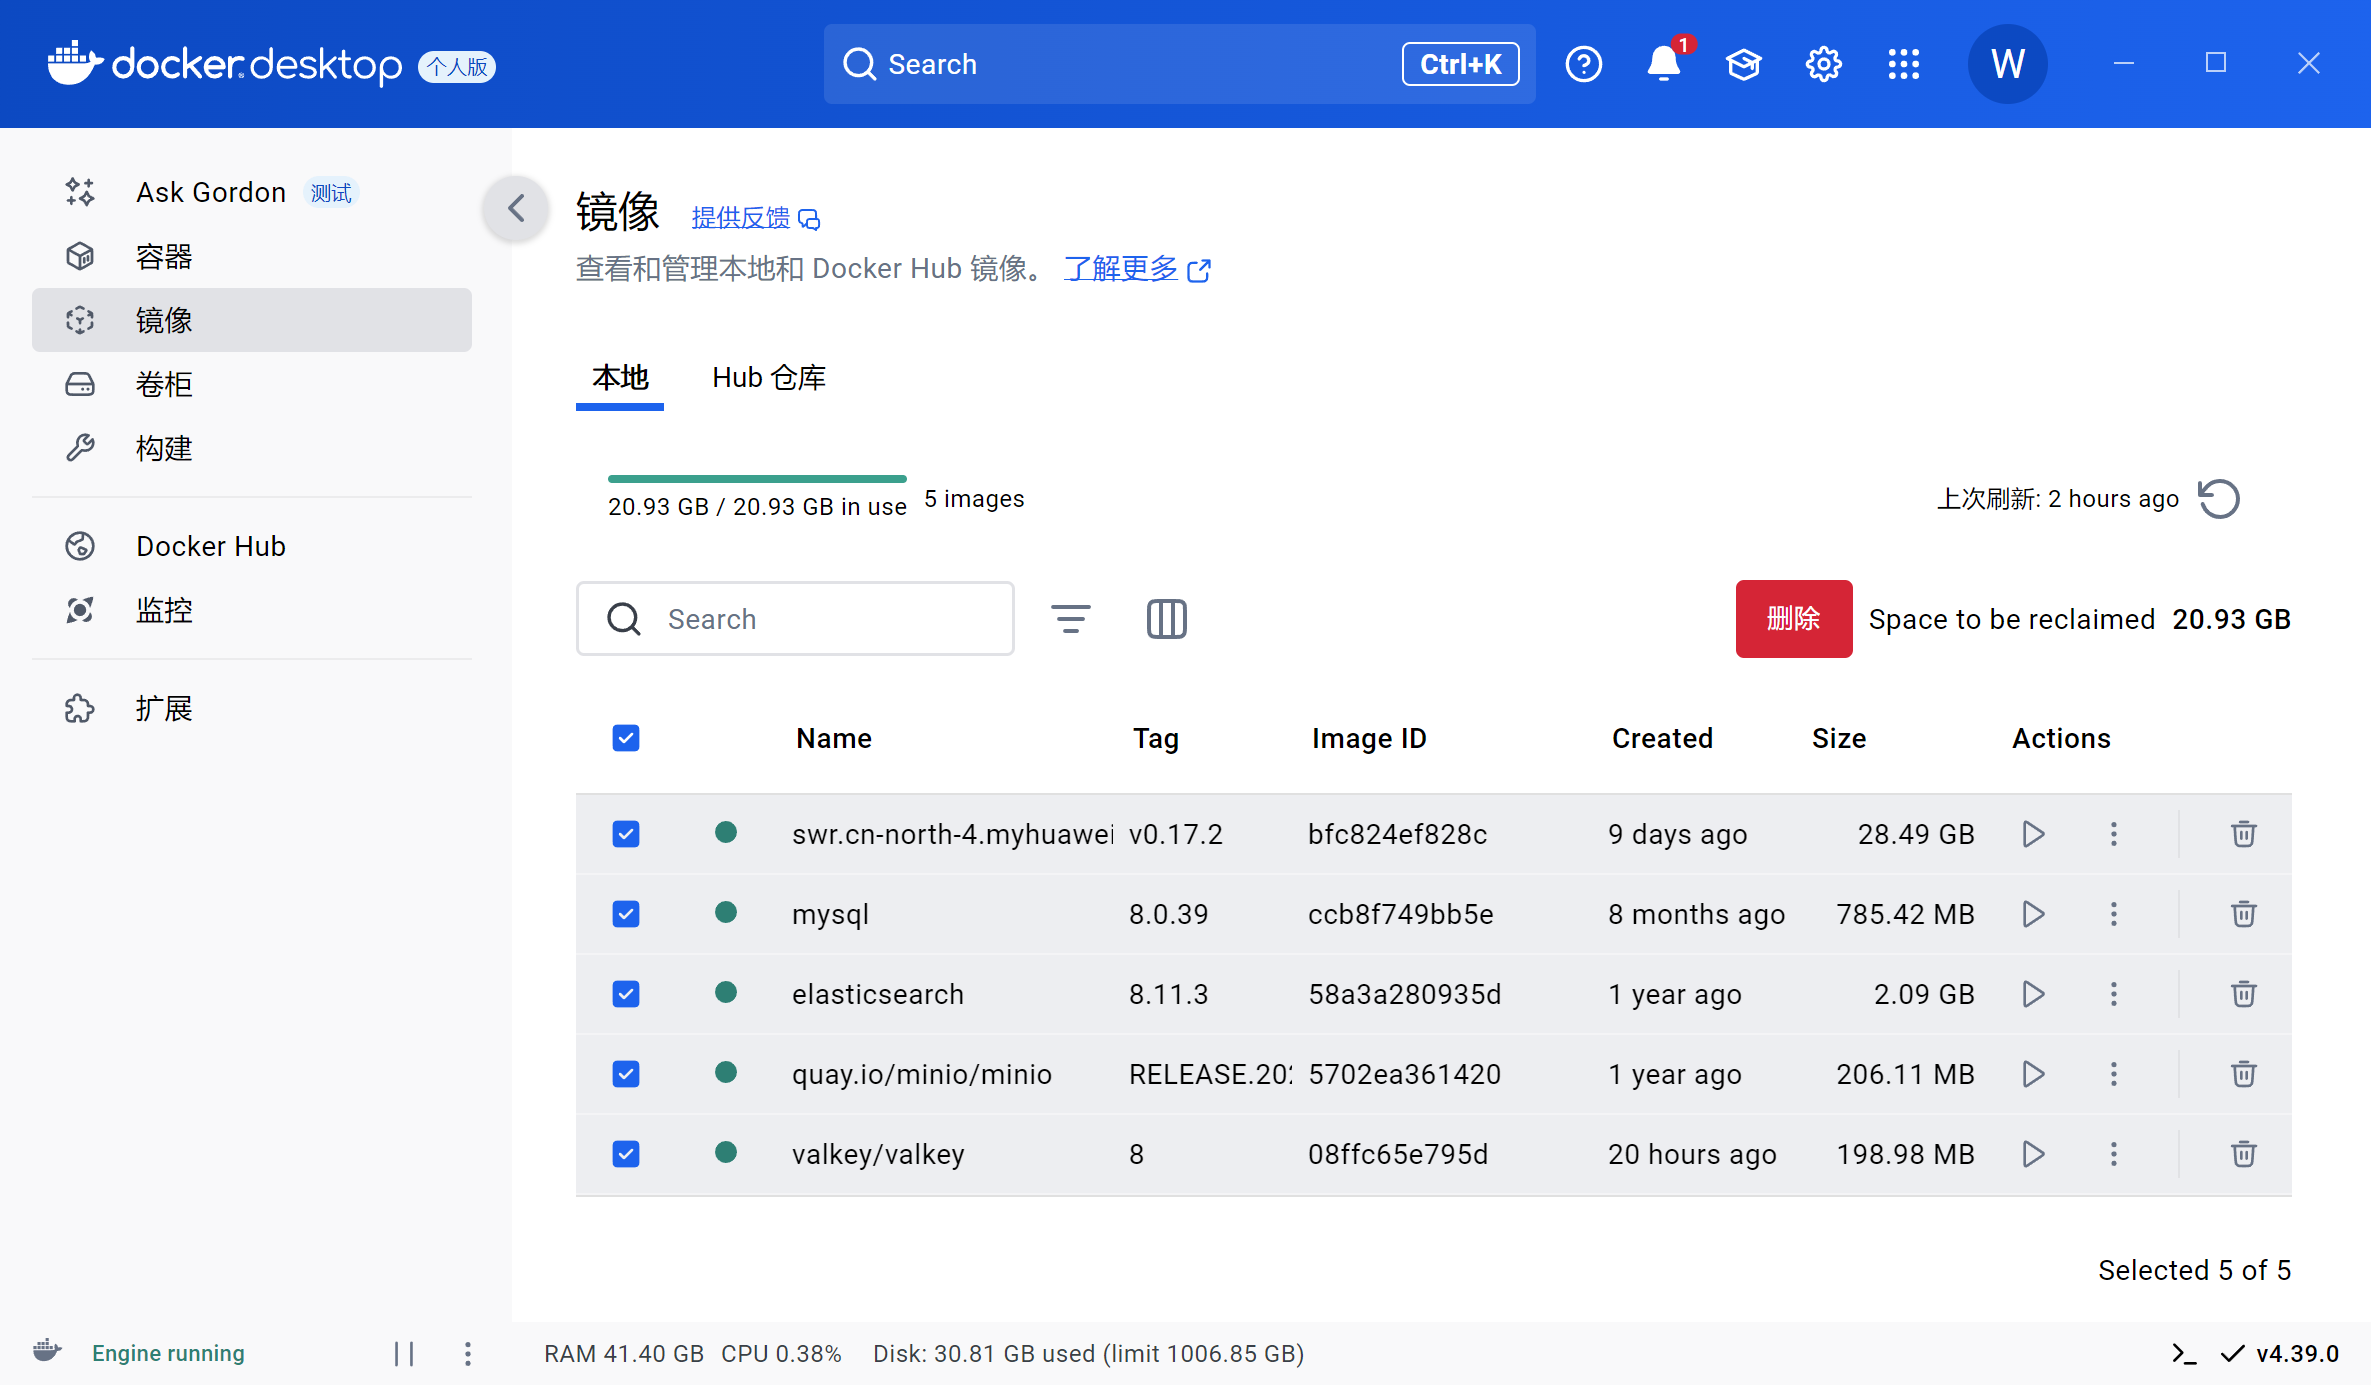Screen dimensions: 2371x1385
Task: Open 卷柜 volumes section
Action: tap(252, 384)
